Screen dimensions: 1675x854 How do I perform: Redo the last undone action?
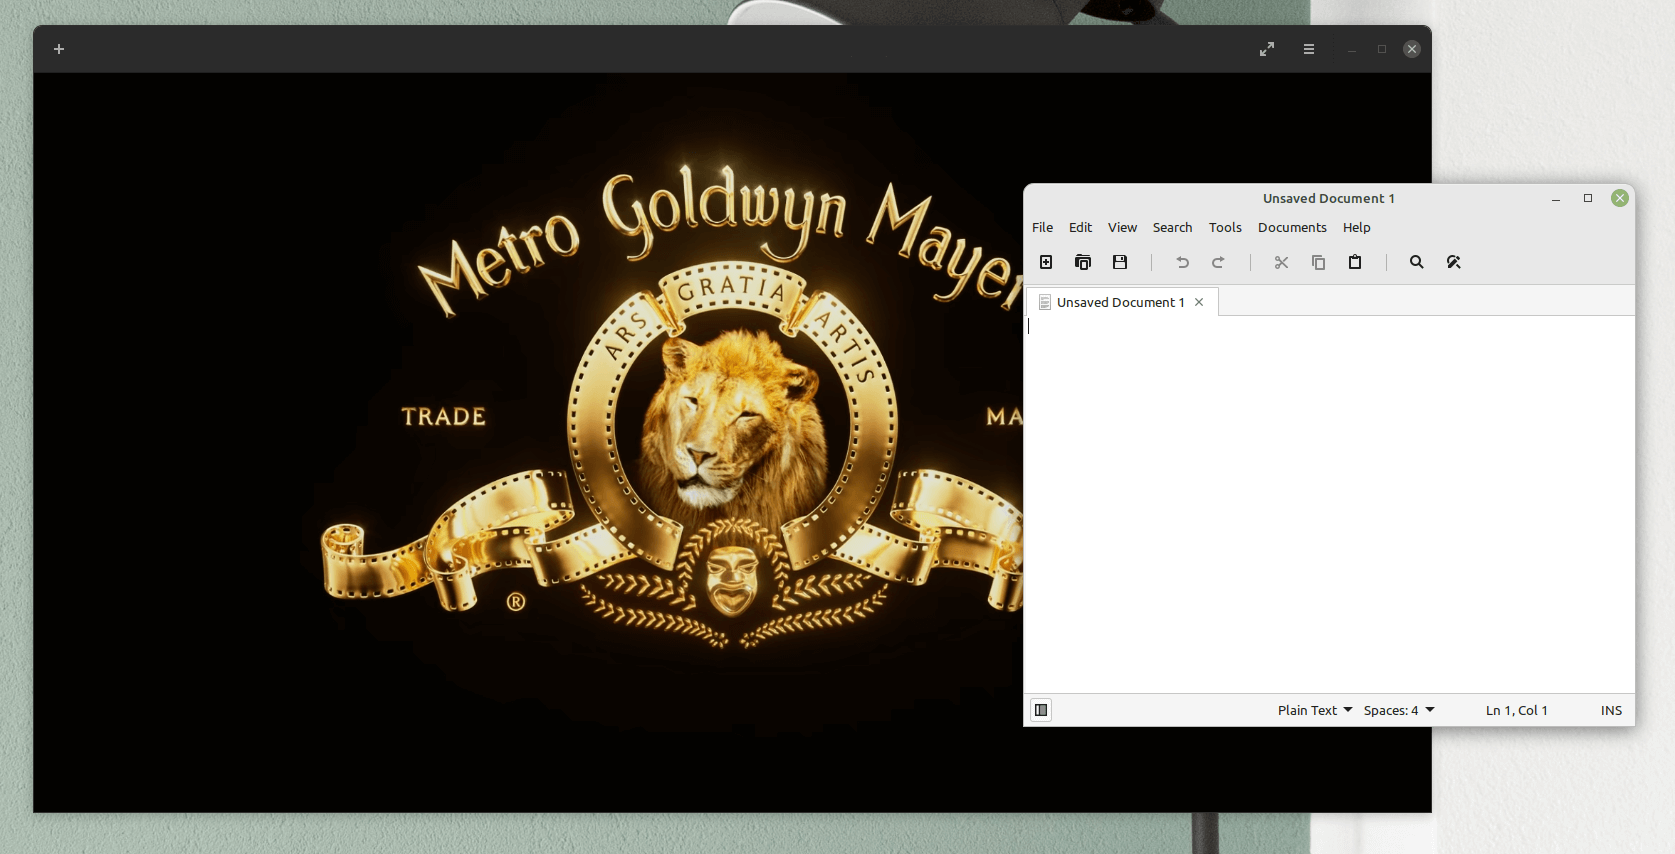pyautogui.click(x=1218, y=262)
